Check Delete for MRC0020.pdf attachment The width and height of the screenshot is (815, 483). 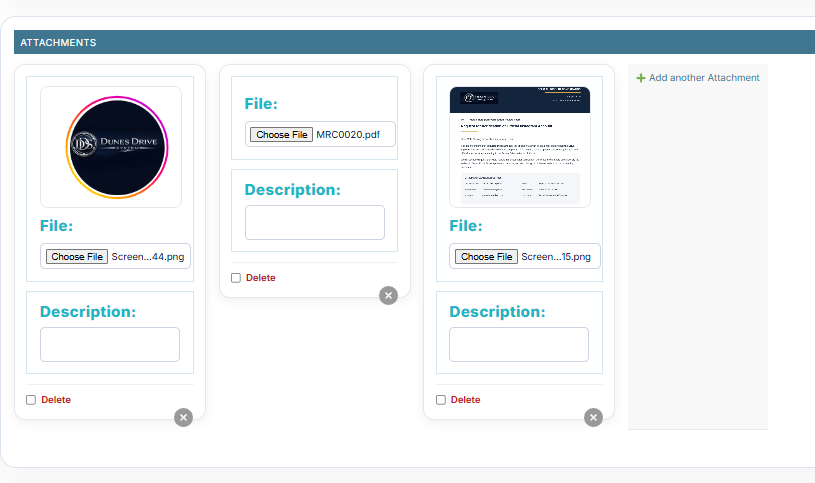tap(236, 278)
